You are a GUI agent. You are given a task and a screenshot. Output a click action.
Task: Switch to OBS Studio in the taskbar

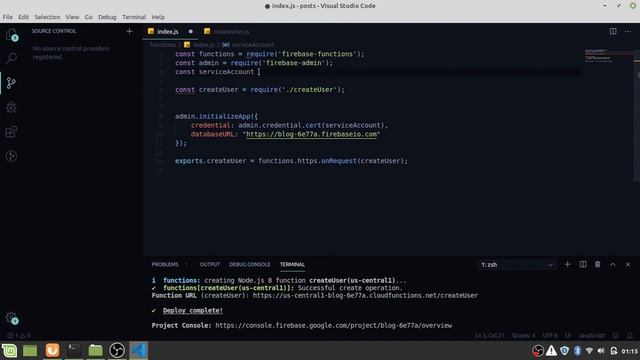pos(117,350)
